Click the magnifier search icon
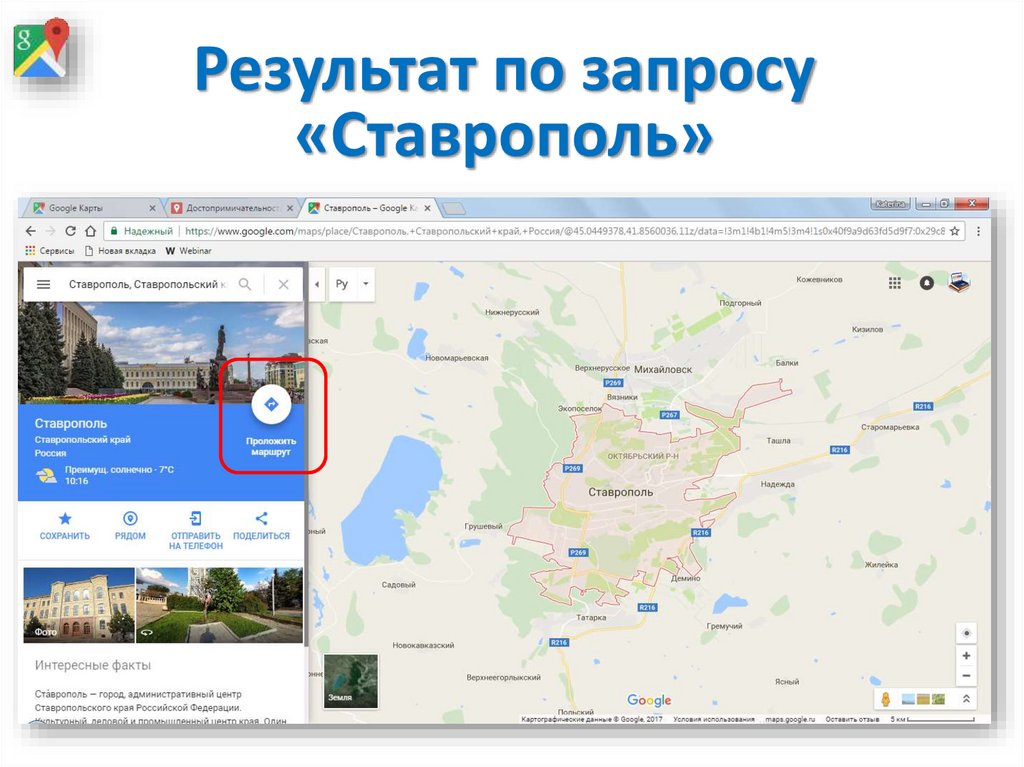 tap(245, 284)
